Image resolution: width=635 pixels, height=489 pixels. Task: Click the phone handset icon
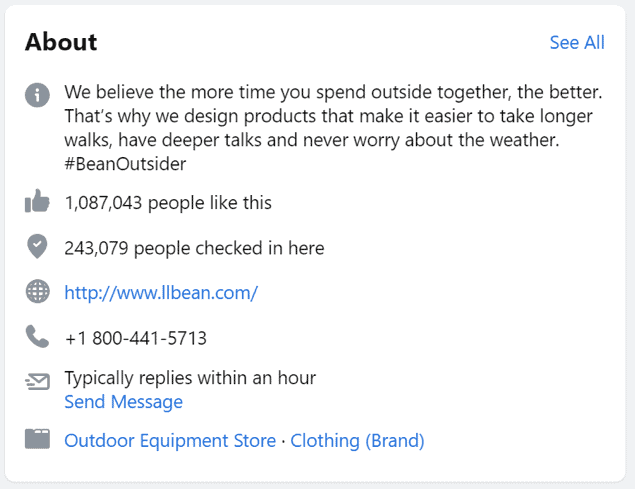click(x=37, y=337)
